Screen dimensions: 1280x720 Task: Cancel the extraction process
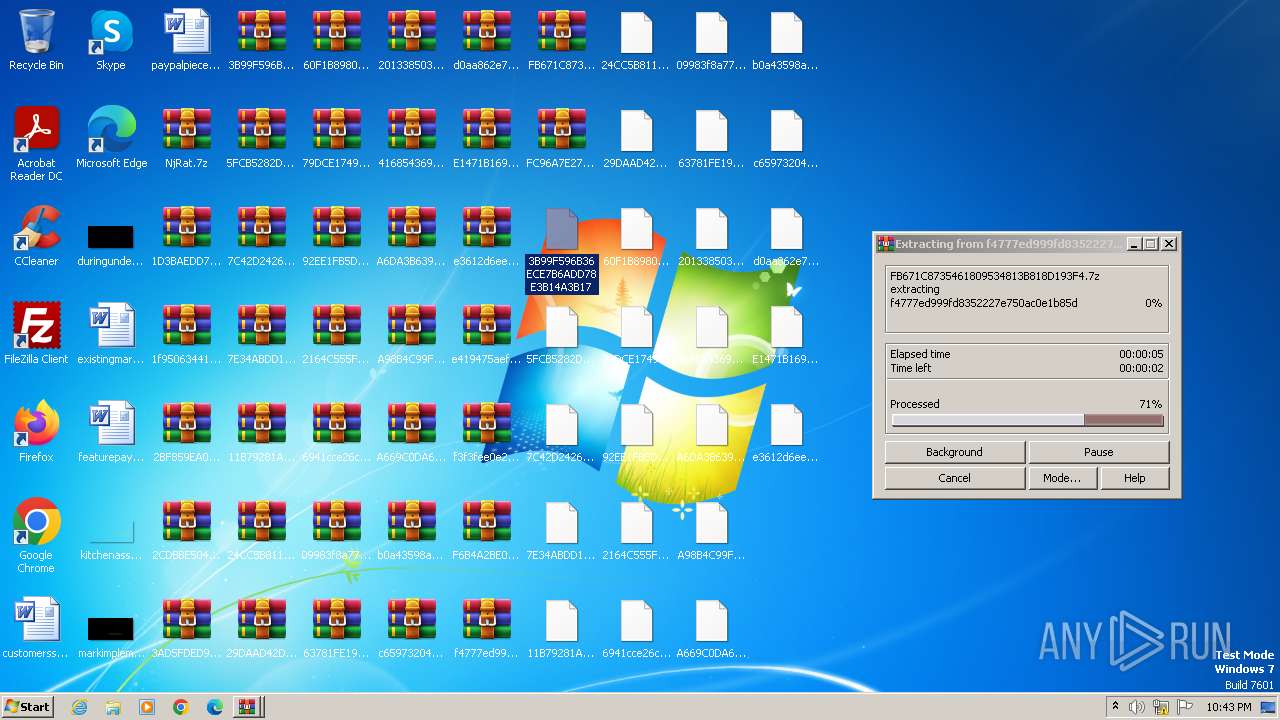[954, 478]
